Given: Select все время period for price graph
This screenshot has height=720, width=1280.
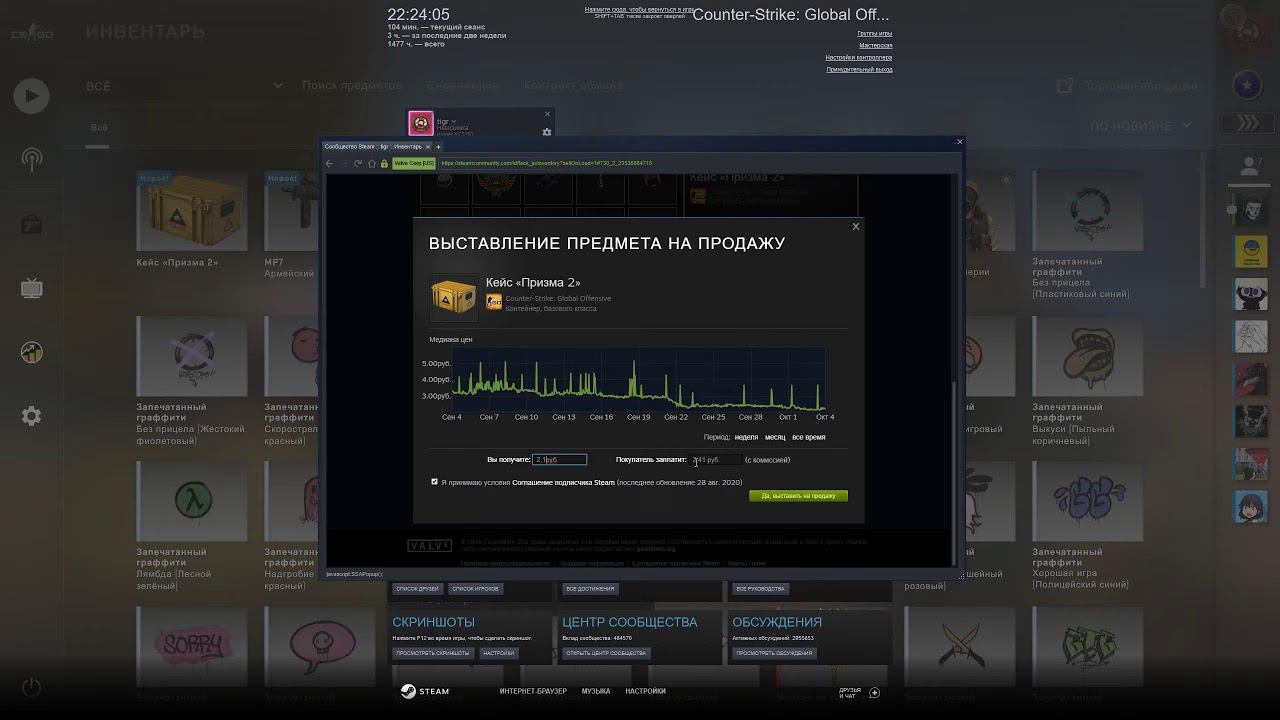Looking at the screenshot, I should point(808,437).
